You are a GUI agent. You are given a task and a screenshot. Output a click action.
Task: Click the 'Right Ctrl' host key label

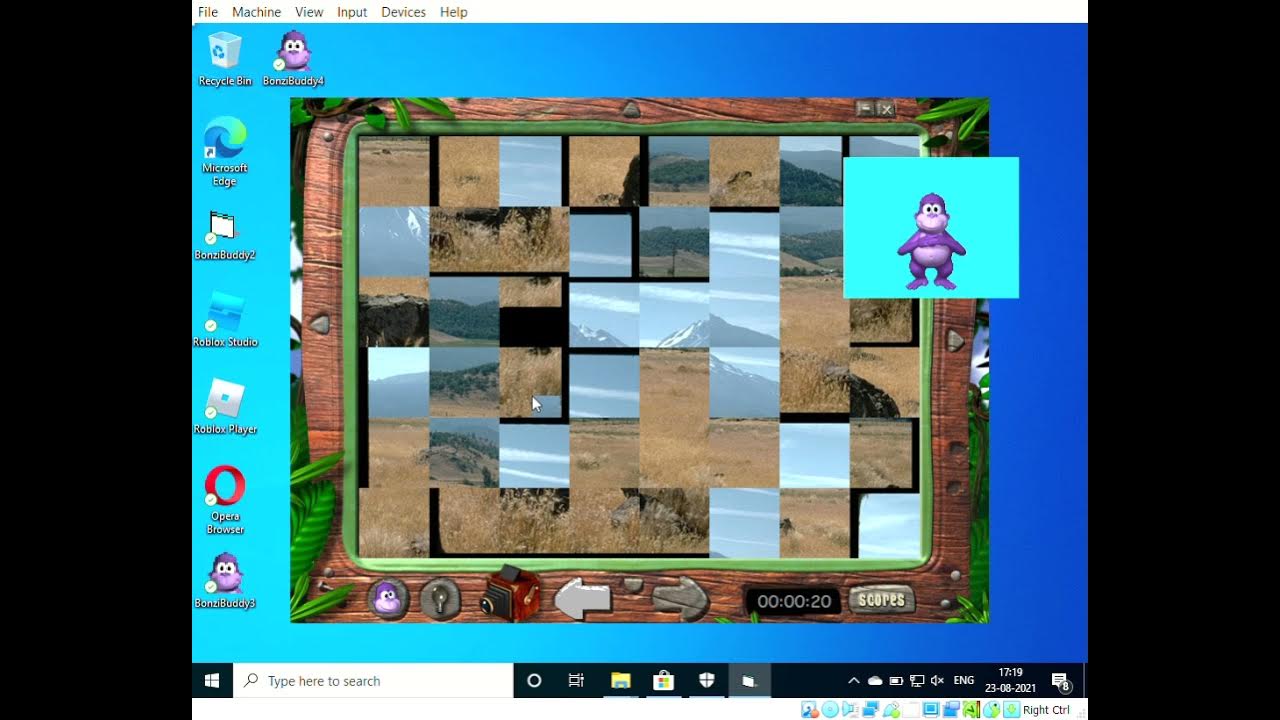1046,710
